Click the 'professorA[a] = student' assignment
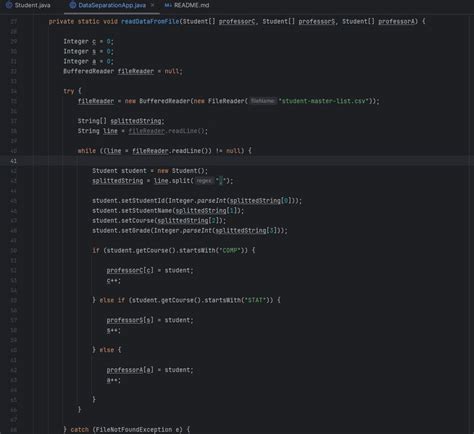 coord(150,370)
